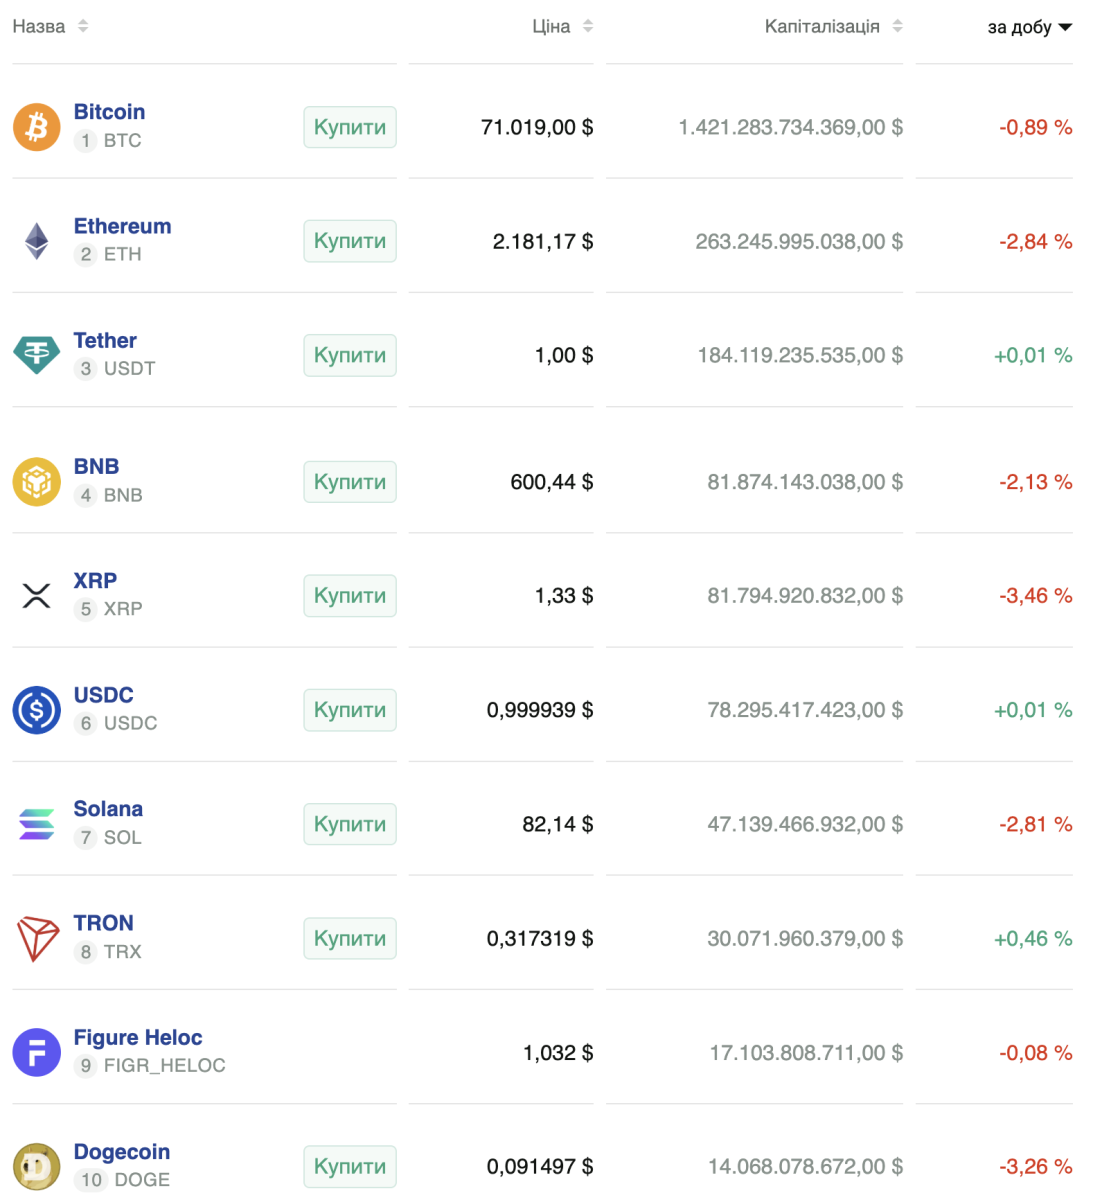Click the Ethereum diamond logo icon
Viewport: 1093px width, 1200px height.
pos(37,241)
